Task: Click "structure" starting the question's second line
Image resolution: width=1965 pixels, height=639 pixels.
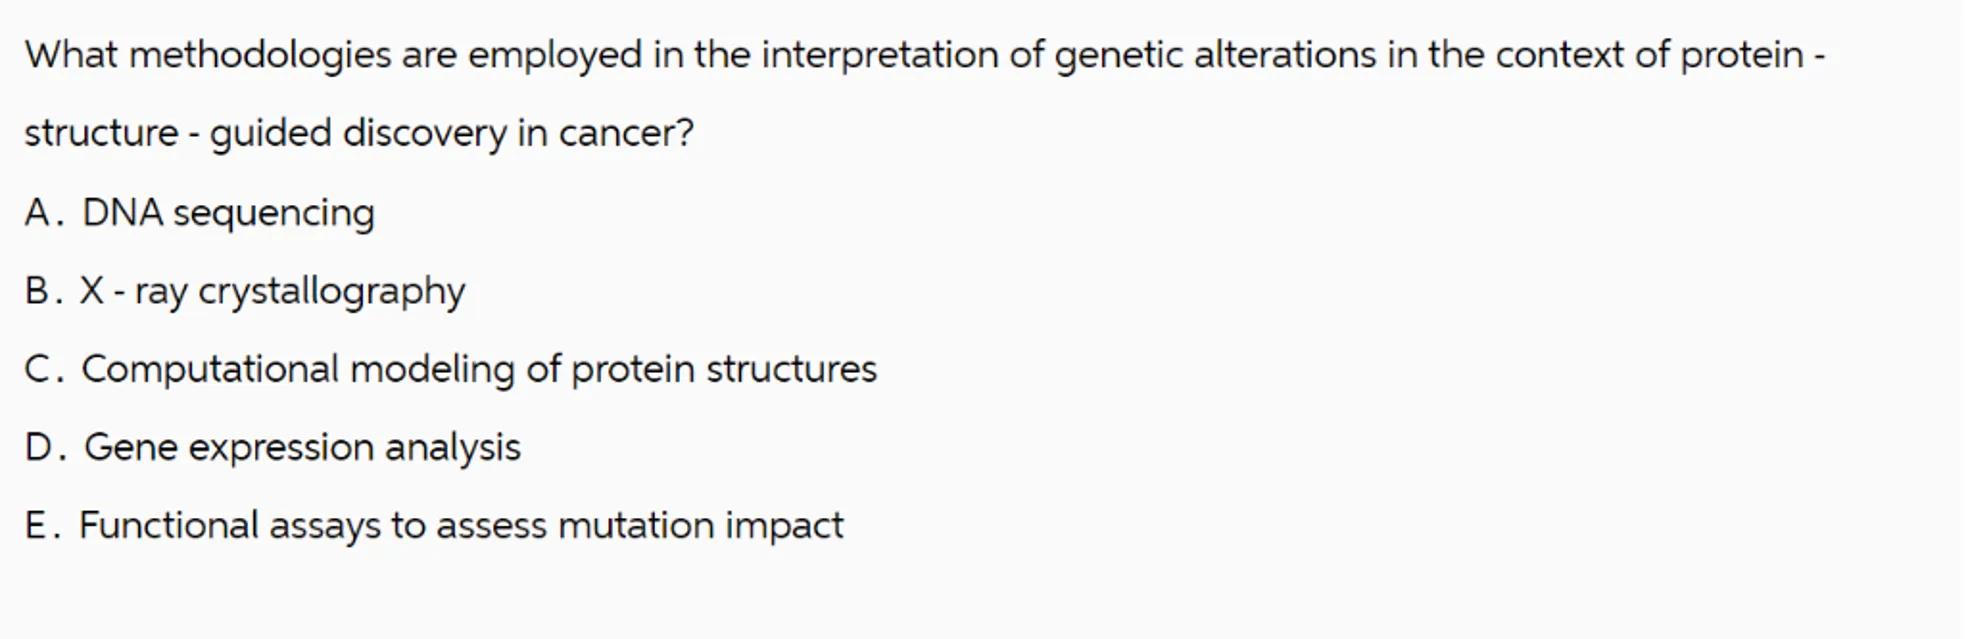Action: (x=101, y=133)
